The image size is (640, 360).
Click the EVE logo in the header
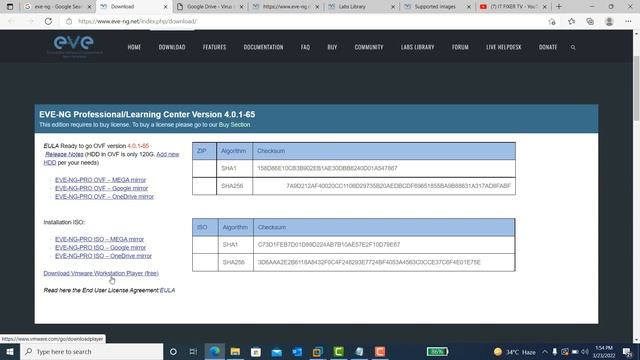[x=74, y=46]
